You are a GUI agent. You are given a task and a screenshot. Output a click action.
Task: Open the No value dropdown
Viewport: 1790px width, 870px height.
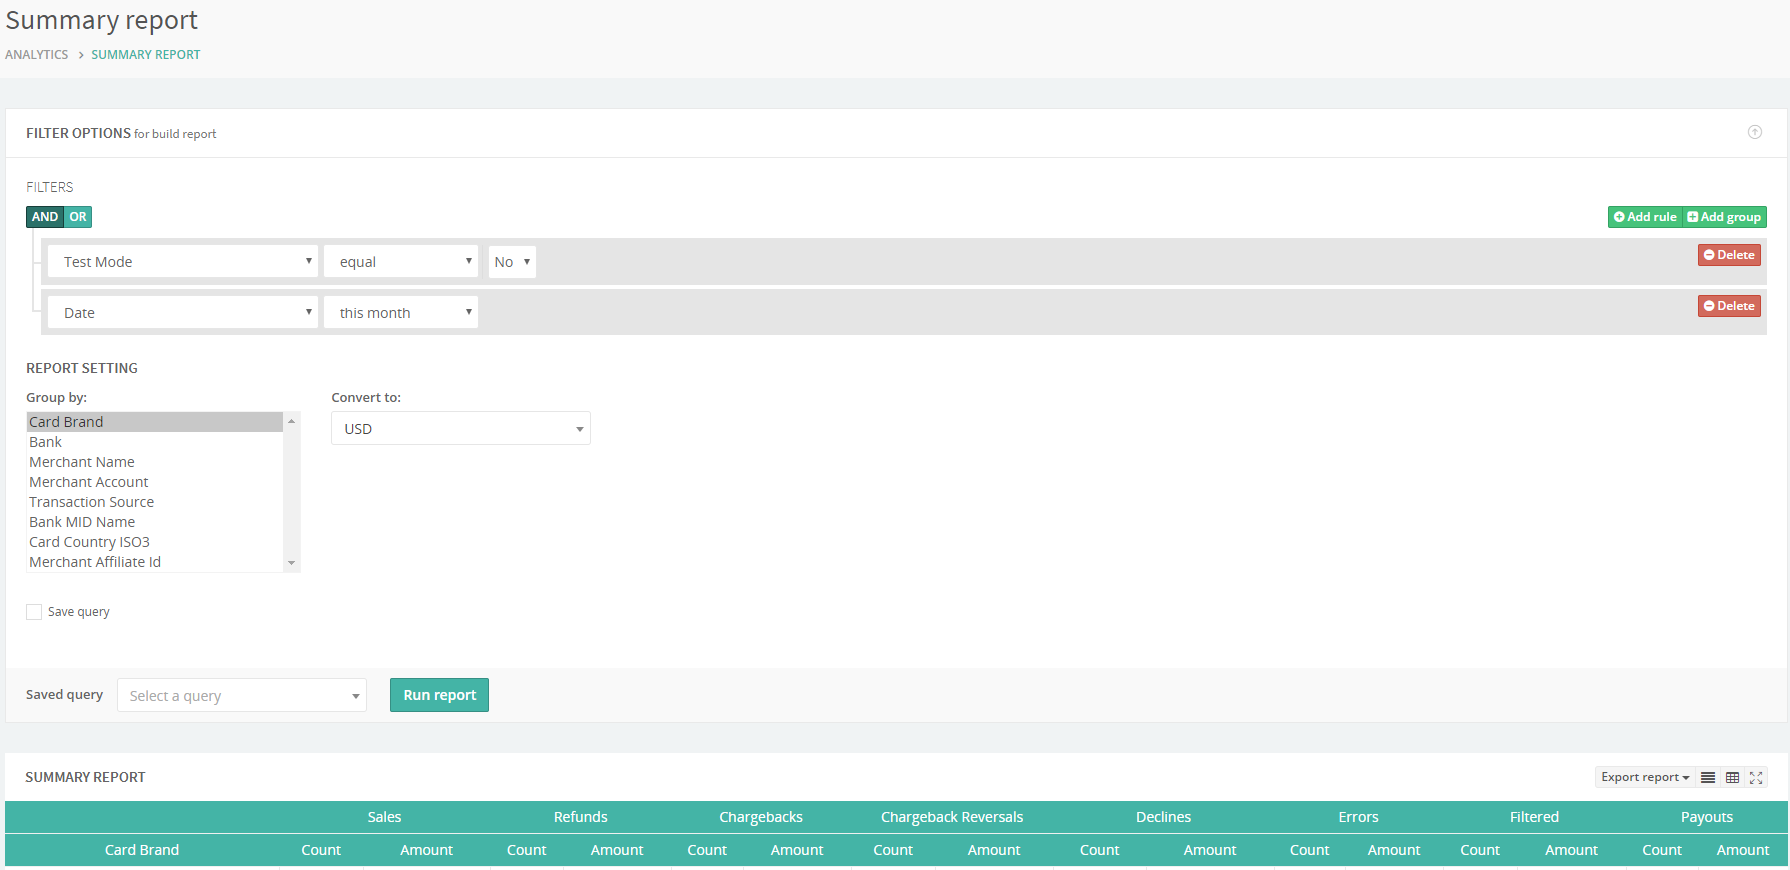click(512, 262)
